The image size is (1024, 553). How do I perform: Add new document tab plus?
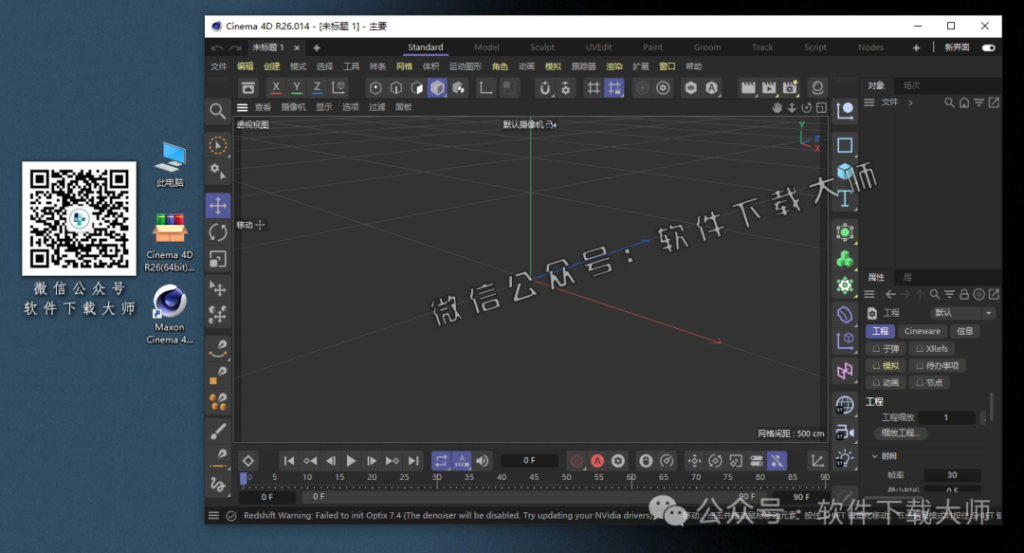click(x=317, y=48)
